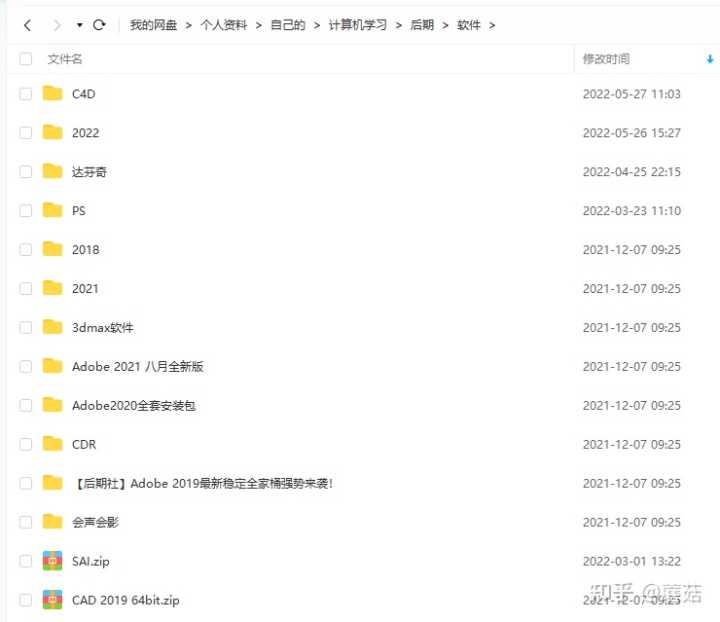The width and height of the screenshot is (720, 622).
Task: Tick checkbox for Adobe2020全套安装包
Action: pyautogui.click(x=26, y=406)
